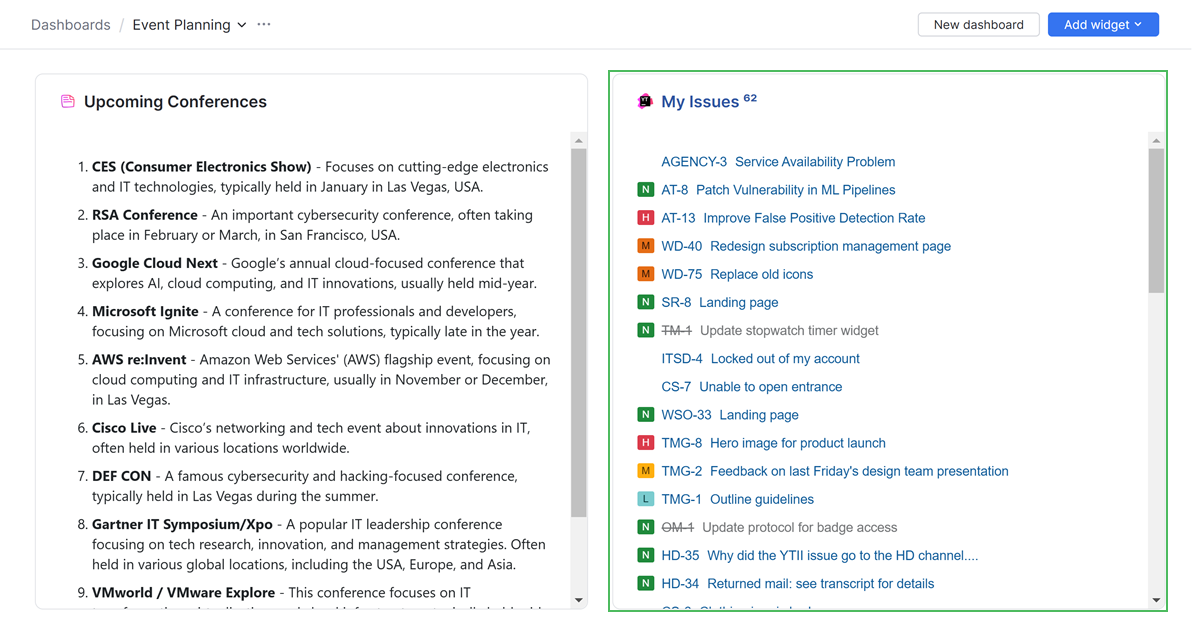Click the high priority badge on TMG-8
1199x638 pixels.
[647, 442]
